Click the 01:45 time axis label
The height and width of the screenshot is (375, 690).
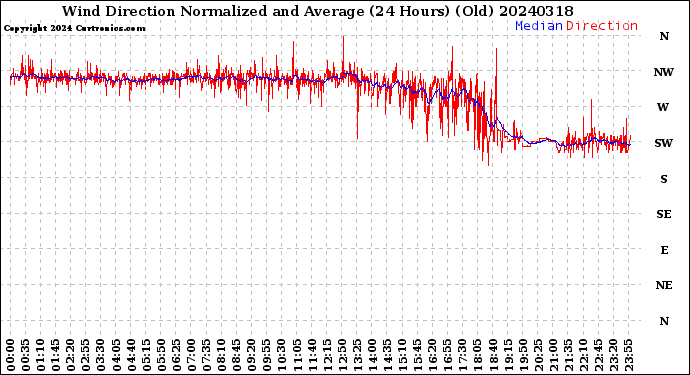click(56, 355)
